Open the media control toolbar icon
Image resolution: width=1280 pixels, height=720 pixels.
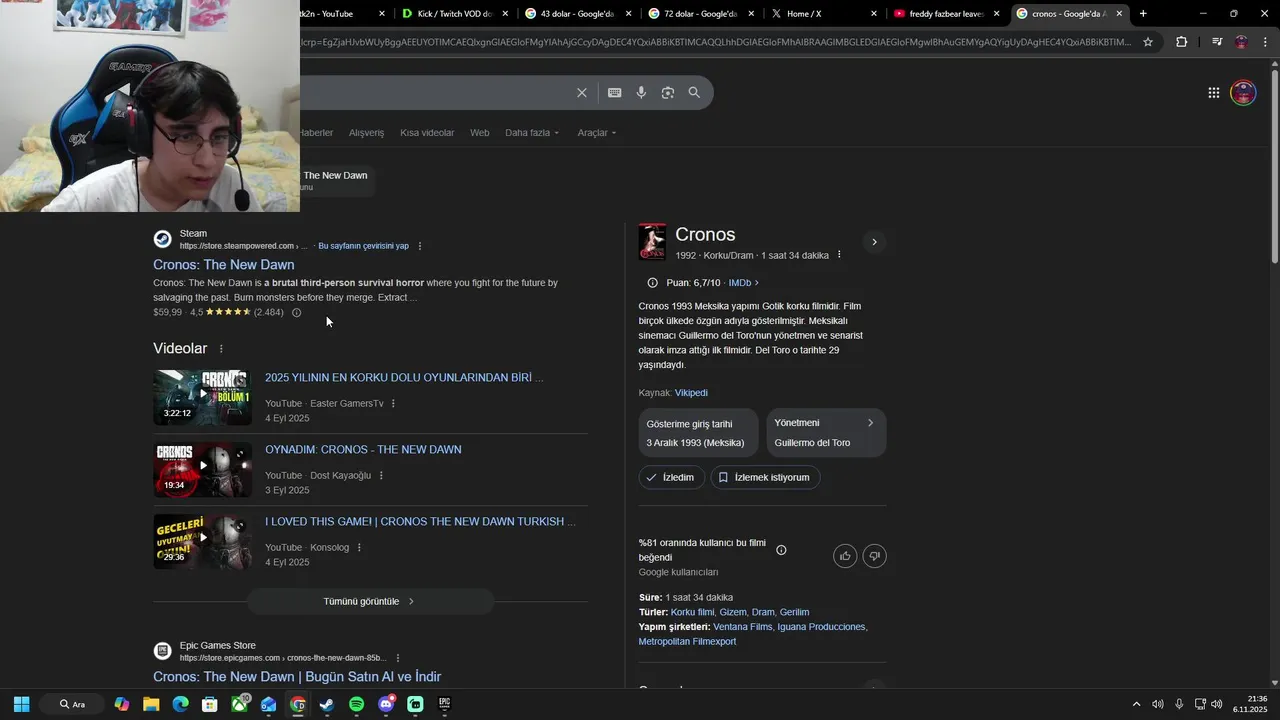[1216, 42]
